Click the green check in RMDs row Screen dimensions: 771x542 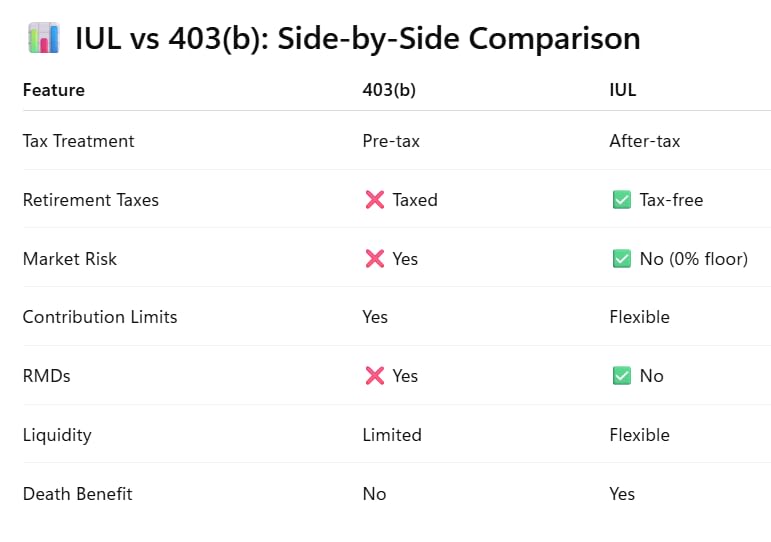pyautogui.click(x=622, y=376)
